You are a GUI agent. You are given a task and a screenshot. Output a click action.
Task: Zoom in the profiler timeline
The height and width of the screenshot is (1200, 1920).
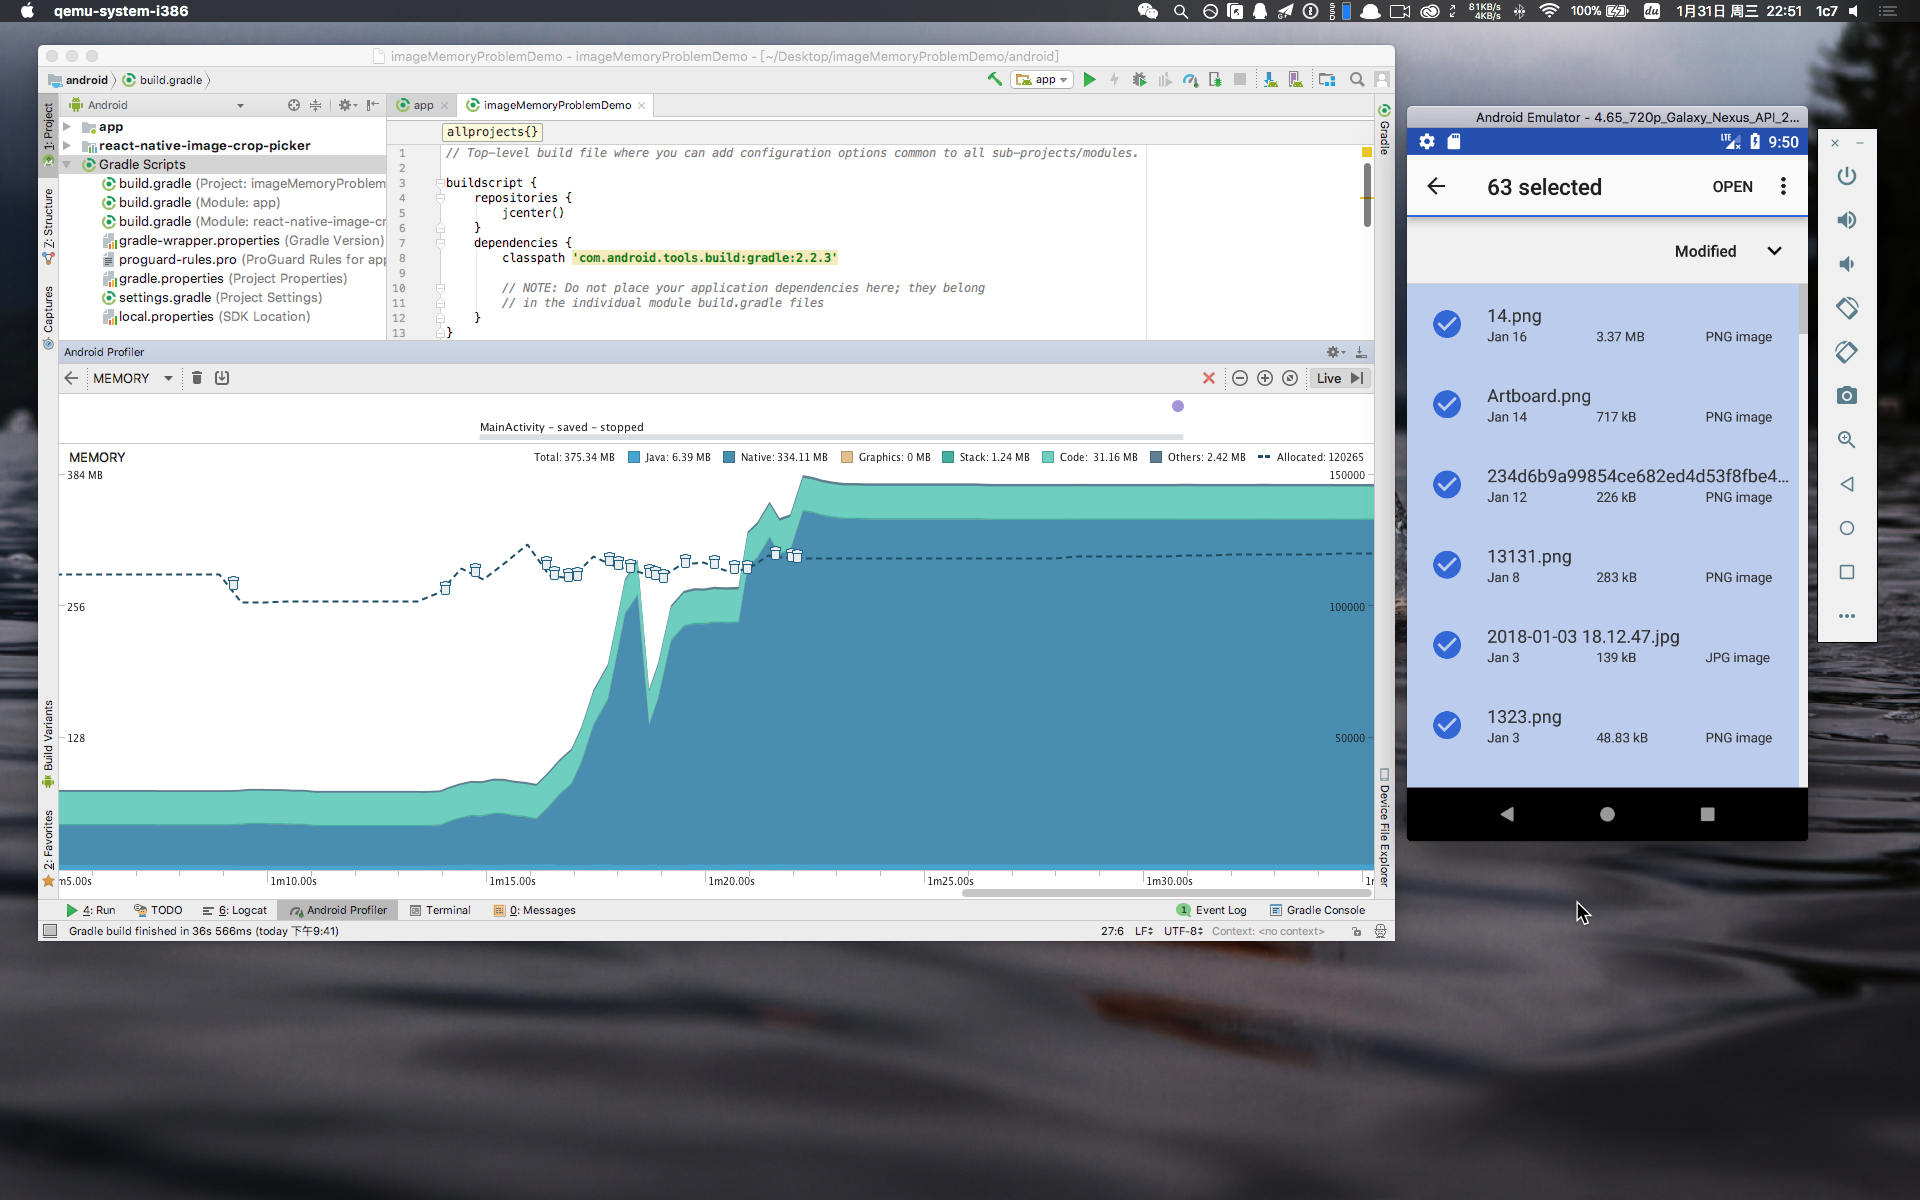click(x=1265, y=378)
